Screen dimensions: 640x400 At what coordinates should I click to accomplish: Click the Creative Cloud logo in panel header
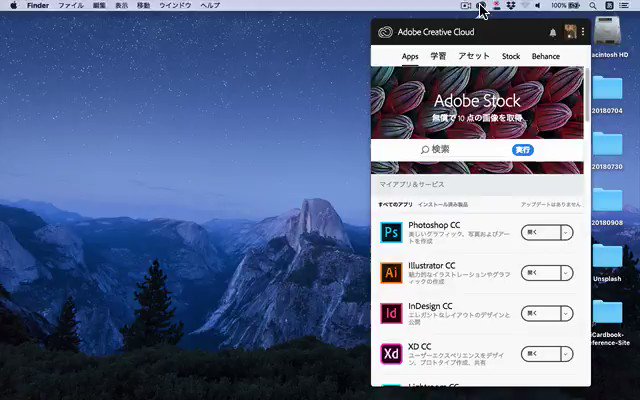click(x=385, y=32)
